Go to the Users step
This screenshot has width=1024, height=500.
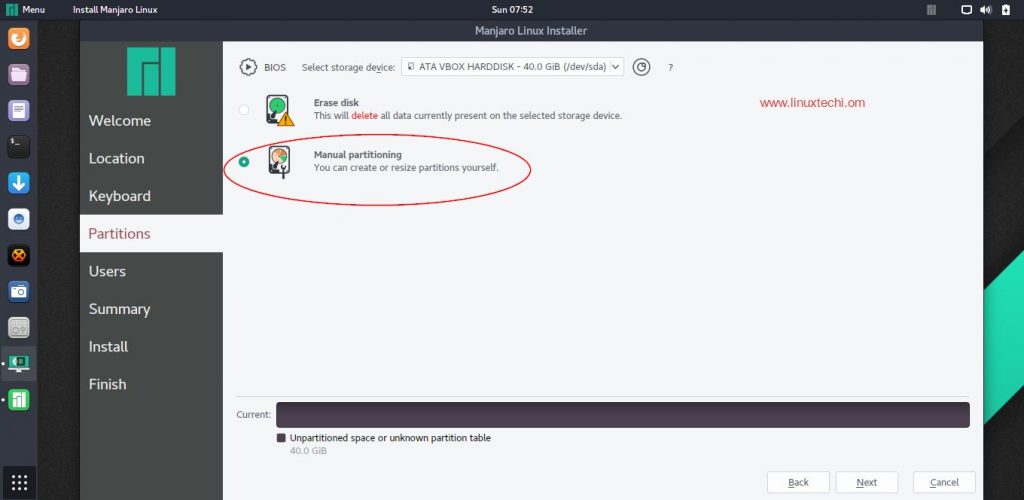(x=151, y=271)
